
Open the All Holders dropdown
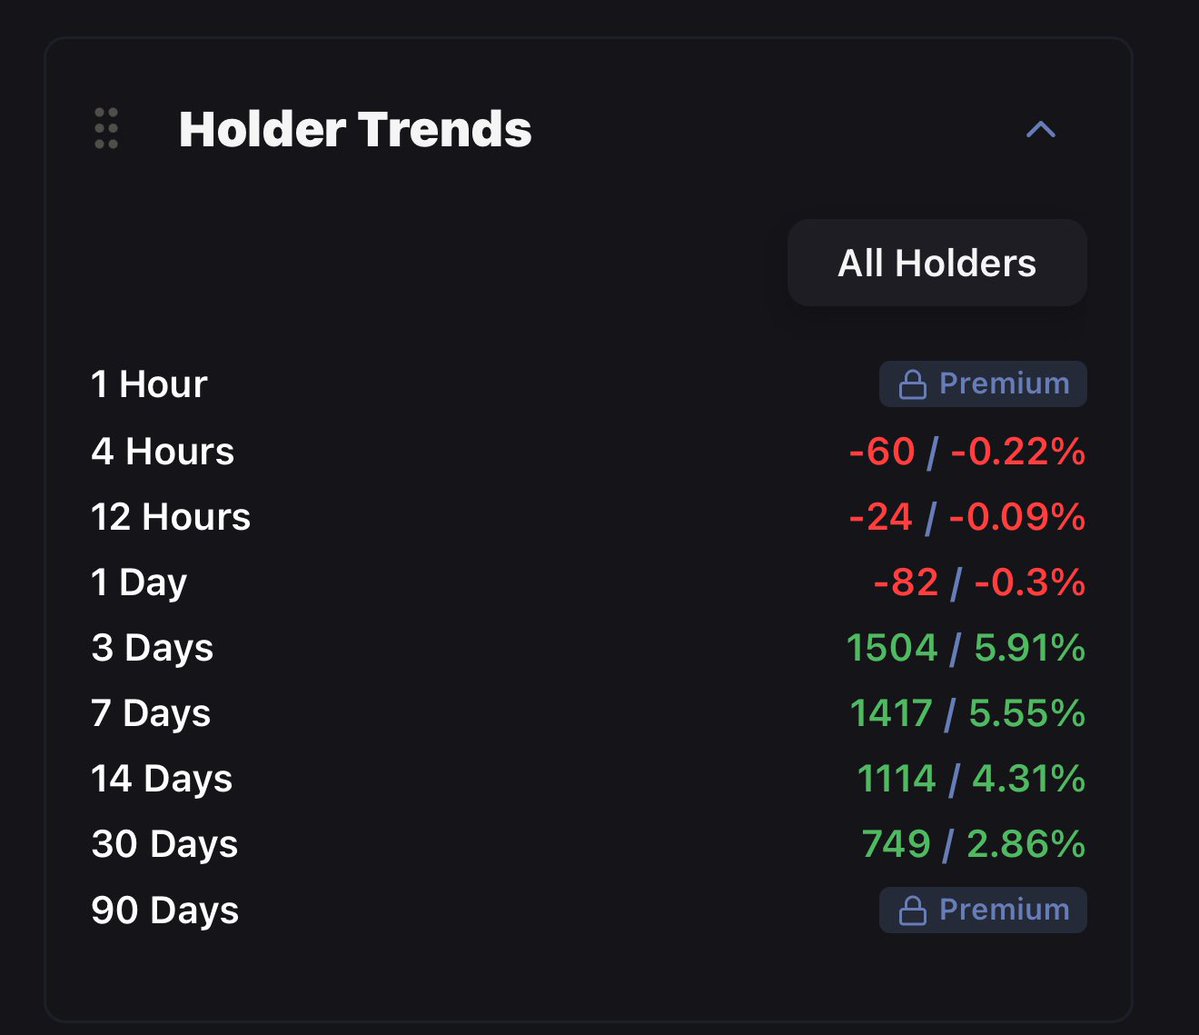tap(937, 263)
